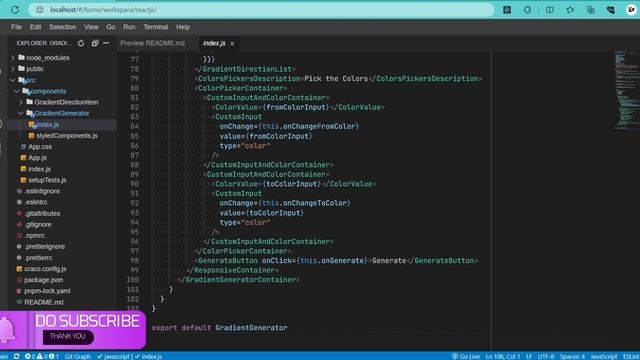This screenshot has height=360, width=640.
Task: Focus the localhost address bar
Action: click(261, 9)
